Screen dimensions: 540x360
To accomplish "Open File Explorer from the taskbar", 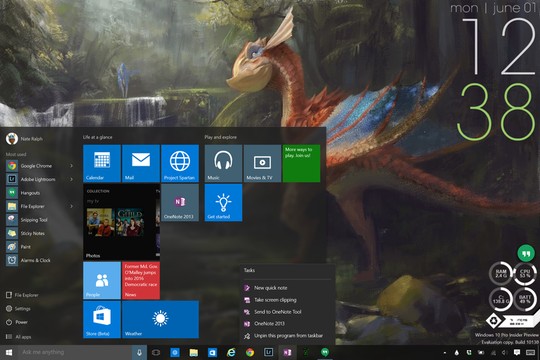I will pos(194,352).
